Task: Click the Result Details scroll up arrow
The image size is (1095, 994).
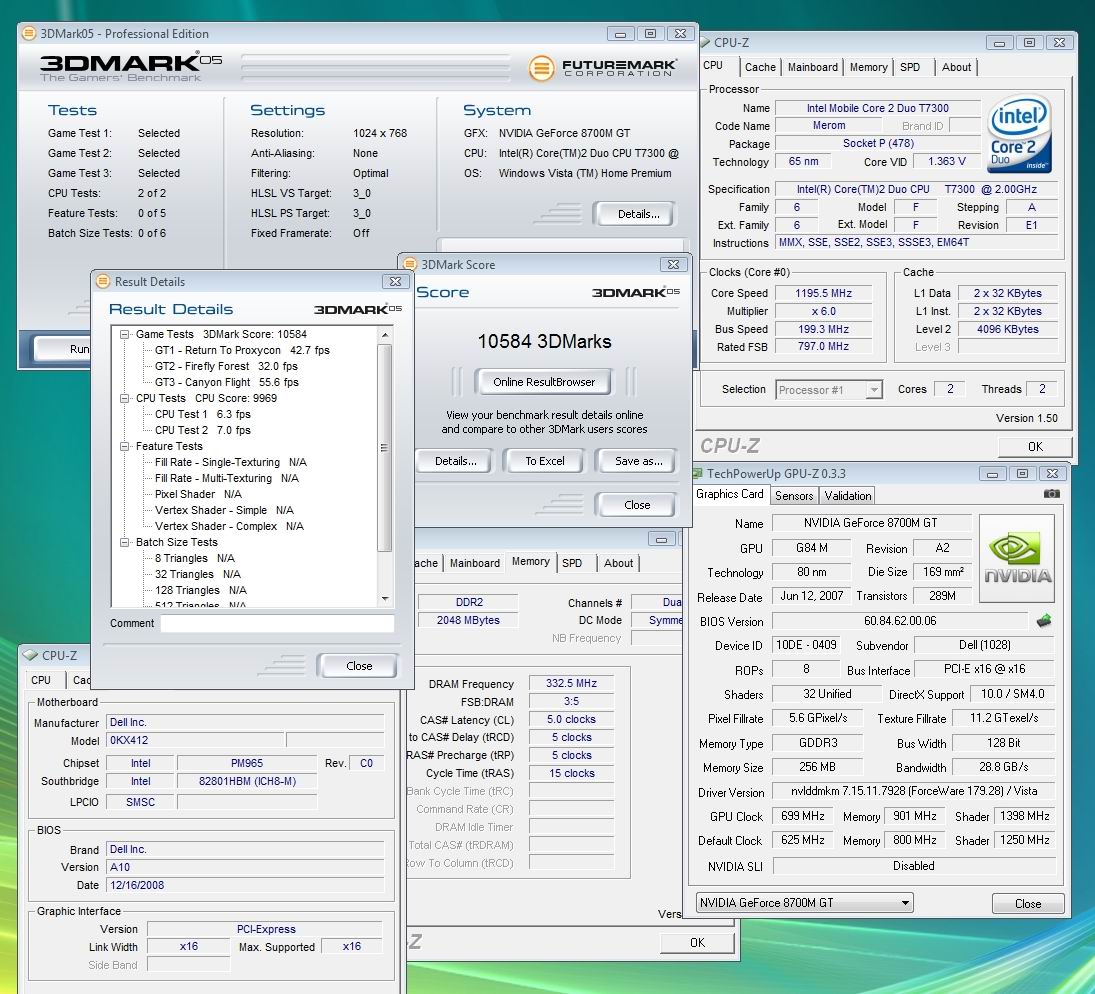Action: tap(385, 335)
